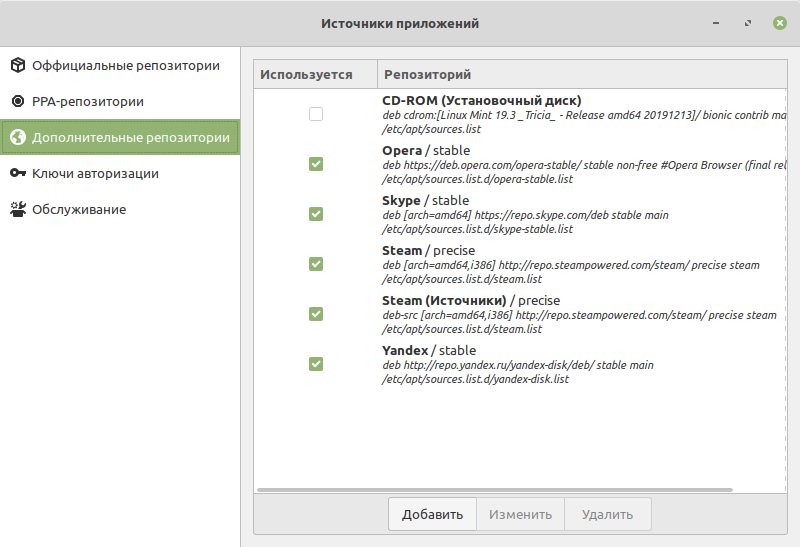The height and width of the screenshot is (547, 800).
Task: Click the path /etc/apt/sources.list.d/opera-stable.list
Action: click(478, 179)
